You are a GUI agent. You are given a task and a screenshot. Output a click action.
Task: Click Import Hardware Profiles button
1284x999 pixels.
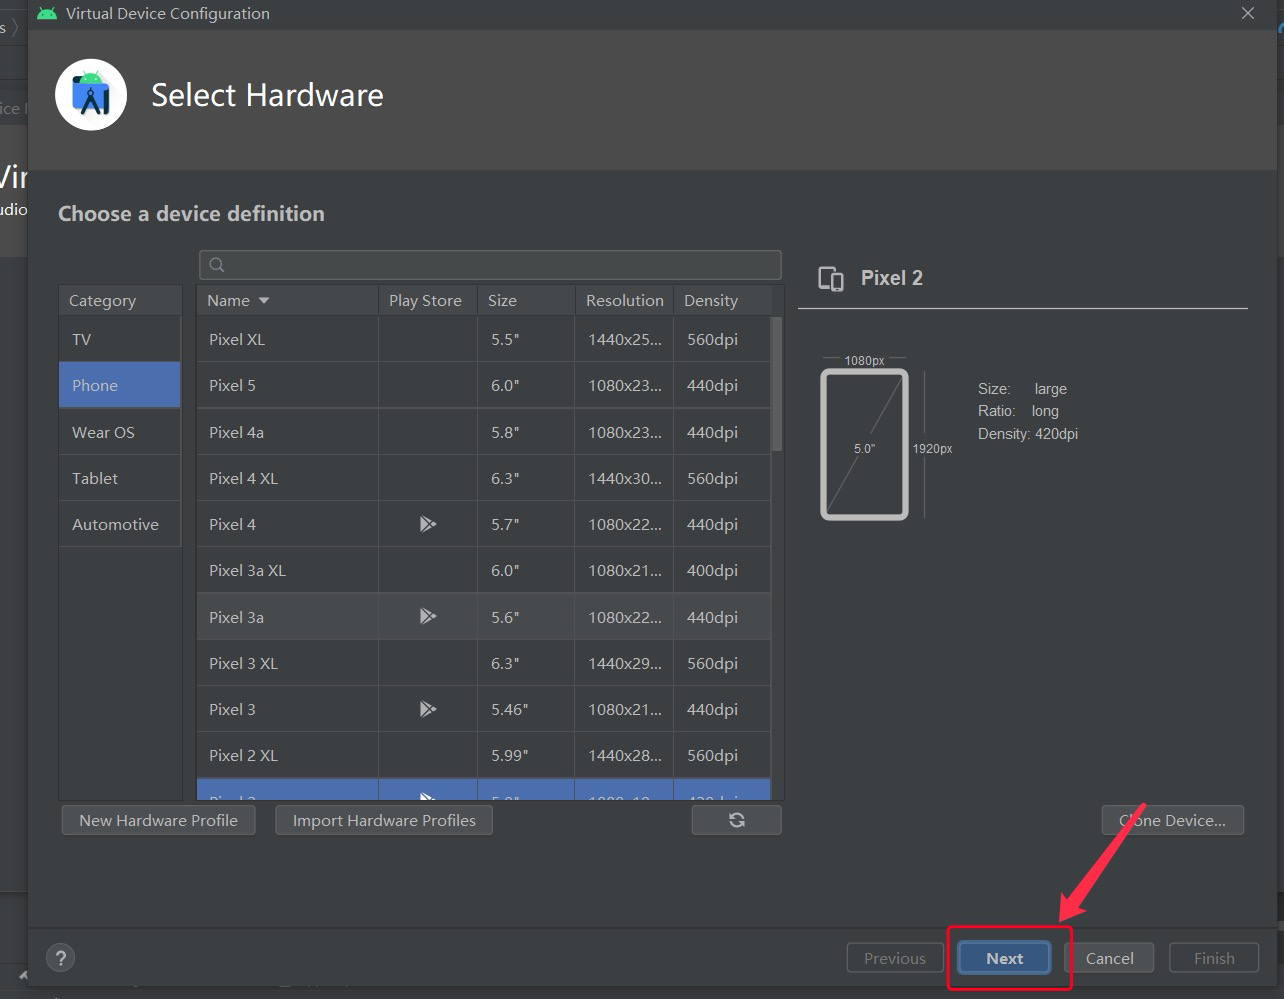point(384,820)
